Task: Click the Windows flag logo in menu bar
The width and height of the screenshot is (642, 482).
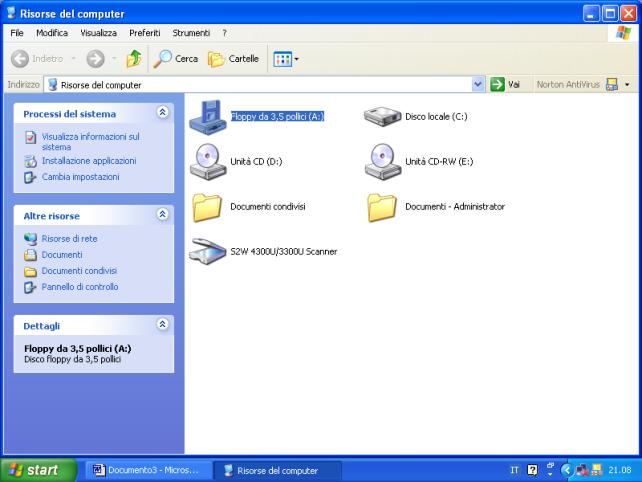Action: pyautogui.click(x=623, y=33)
